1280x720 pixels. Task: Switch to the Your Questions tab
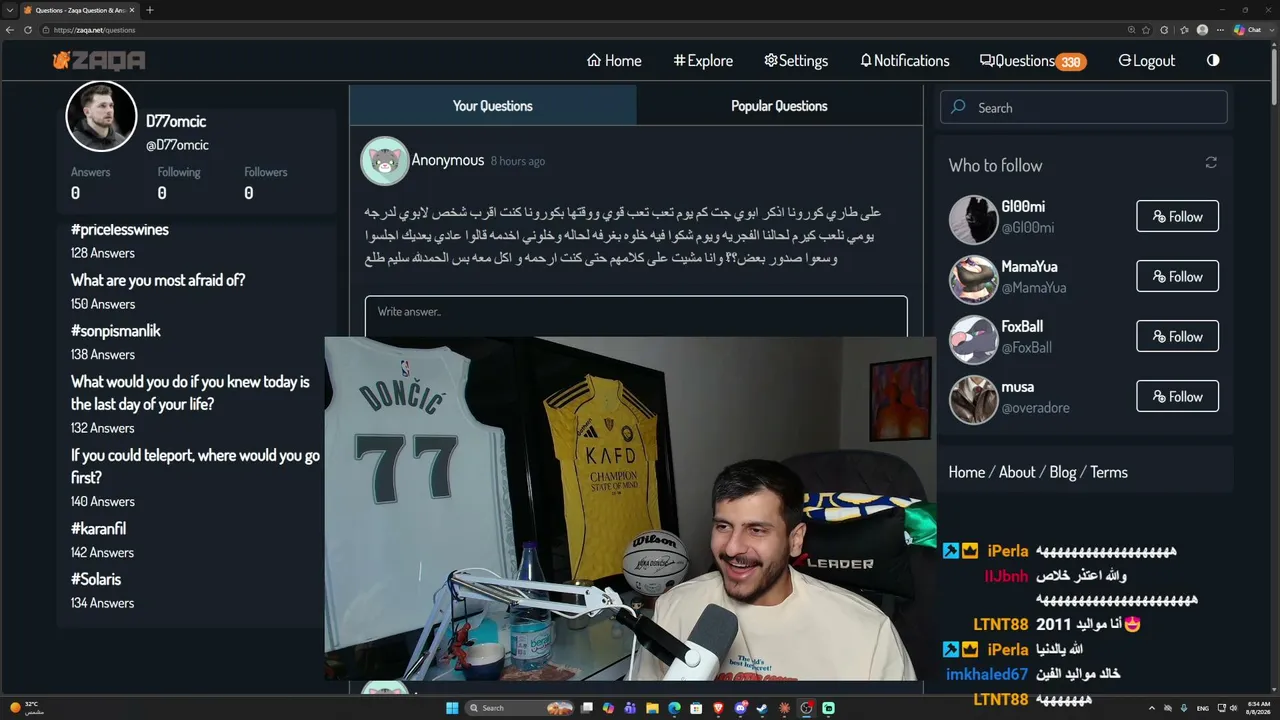[x=492, y=105]
